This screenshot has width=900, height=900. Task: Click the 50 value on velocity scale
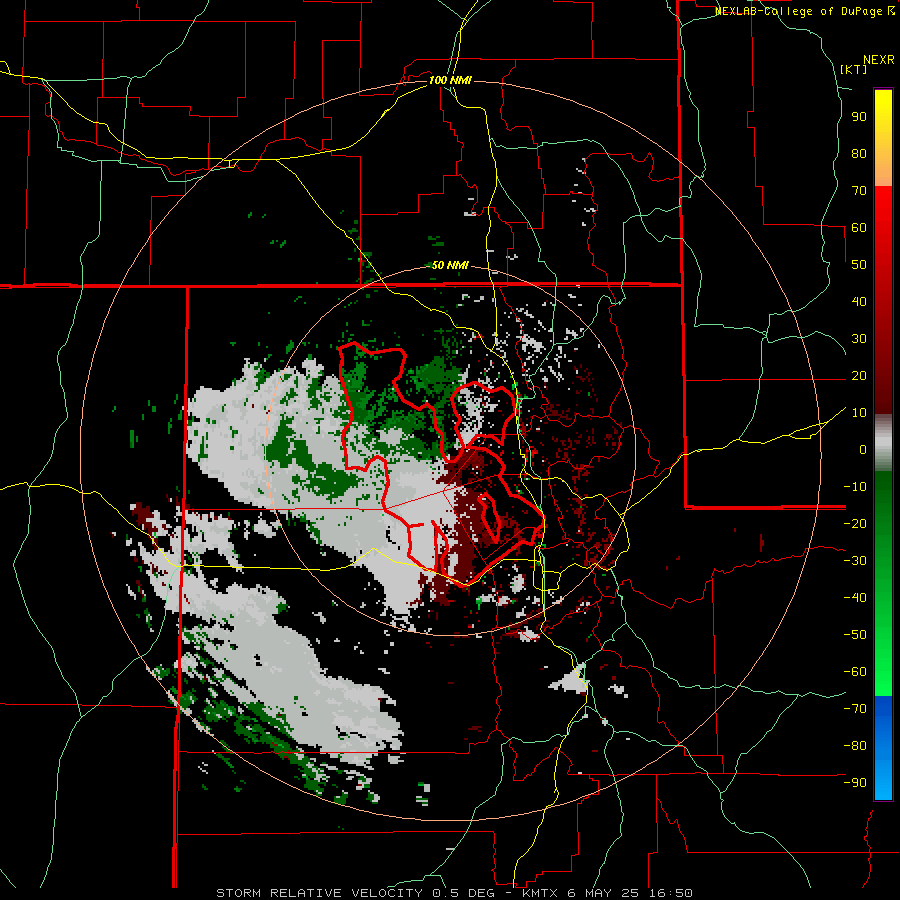[x=859, y=265]
